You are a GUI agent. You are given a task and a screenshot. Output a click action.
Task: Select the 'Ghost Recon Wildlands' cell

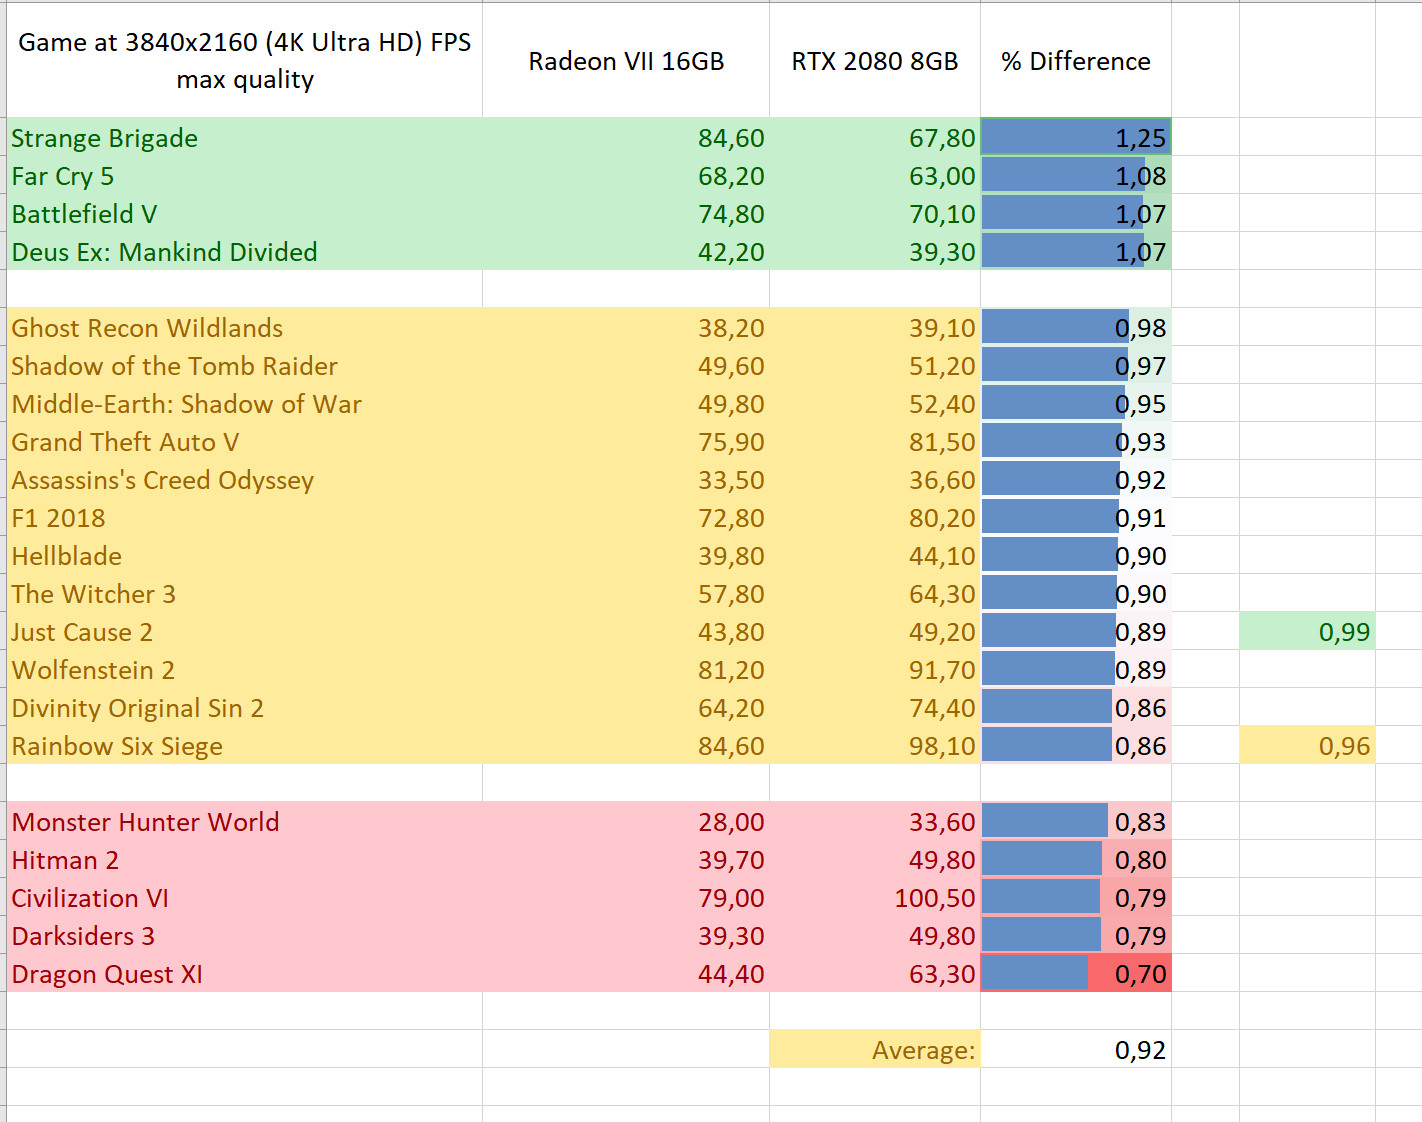245,327
